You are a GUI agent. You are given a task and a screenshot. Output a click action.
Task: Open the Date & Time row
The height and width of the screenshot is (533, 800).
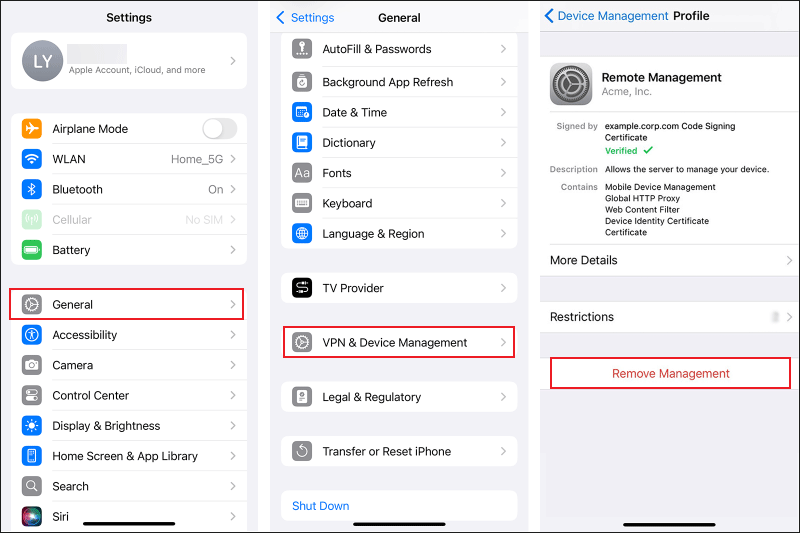coord(399,112)
